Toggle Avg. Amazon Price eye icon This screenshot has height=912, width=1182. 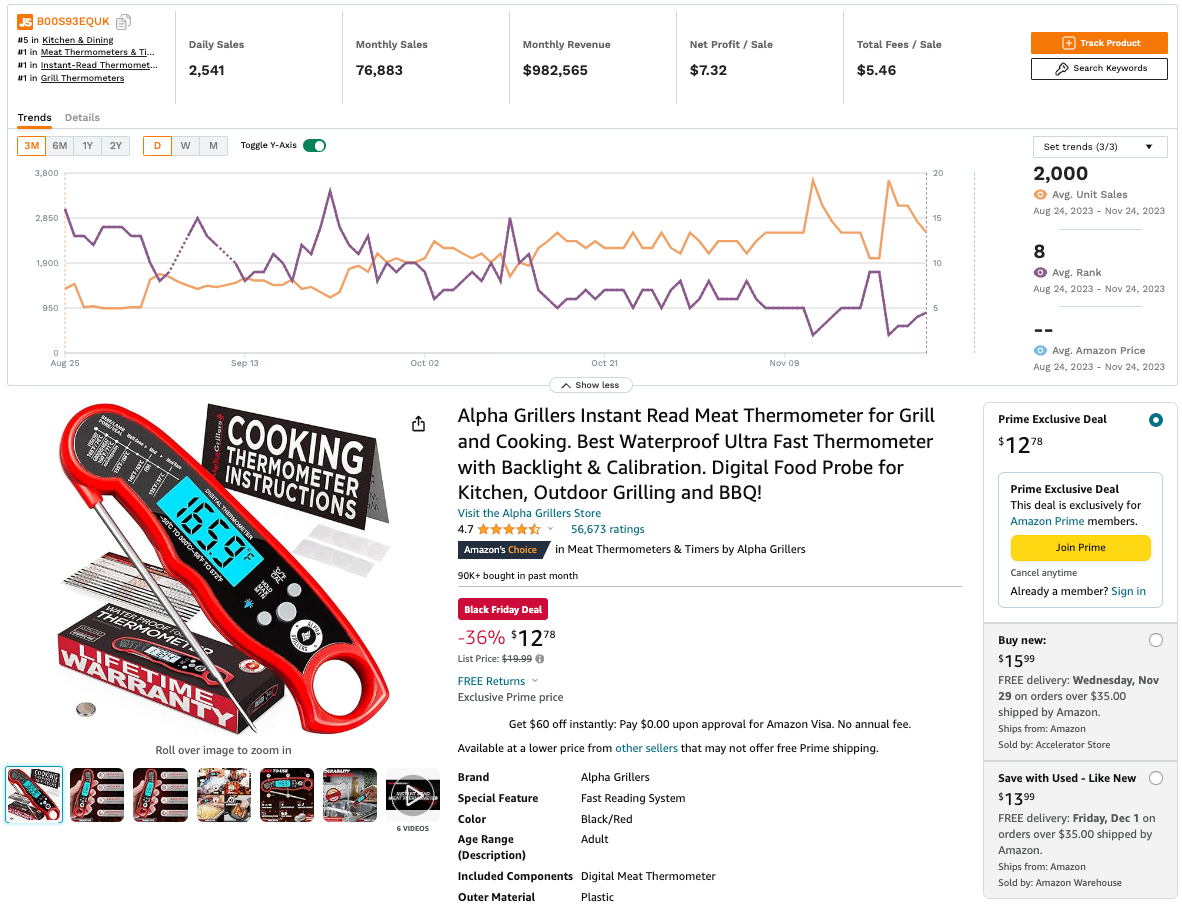click(1040, 351)
